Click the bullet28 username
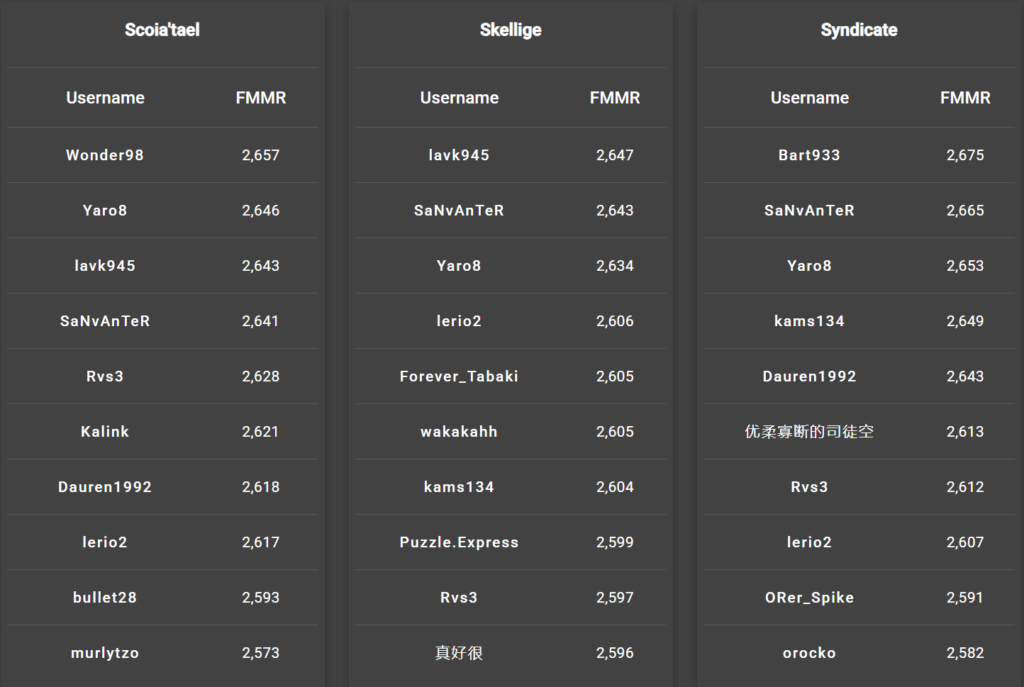This screenshot has height=687, width=1024. tap(105, 597)
